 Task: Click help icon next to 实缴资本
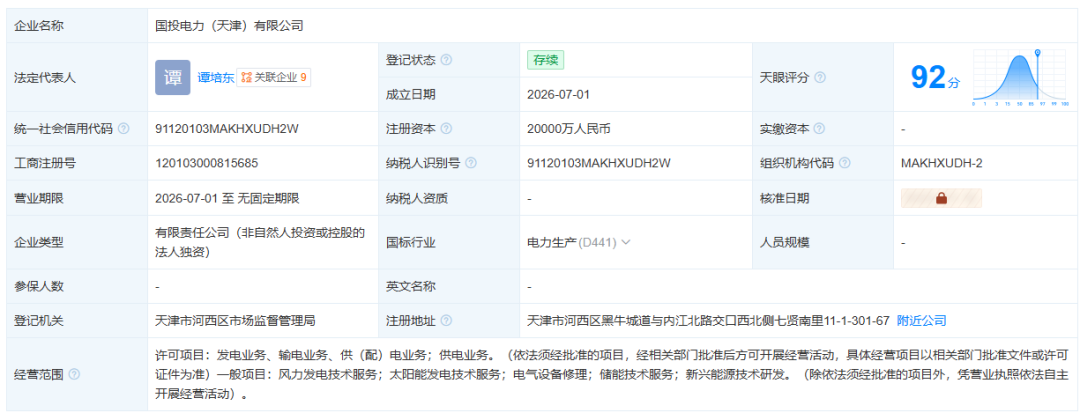point(820,129)
